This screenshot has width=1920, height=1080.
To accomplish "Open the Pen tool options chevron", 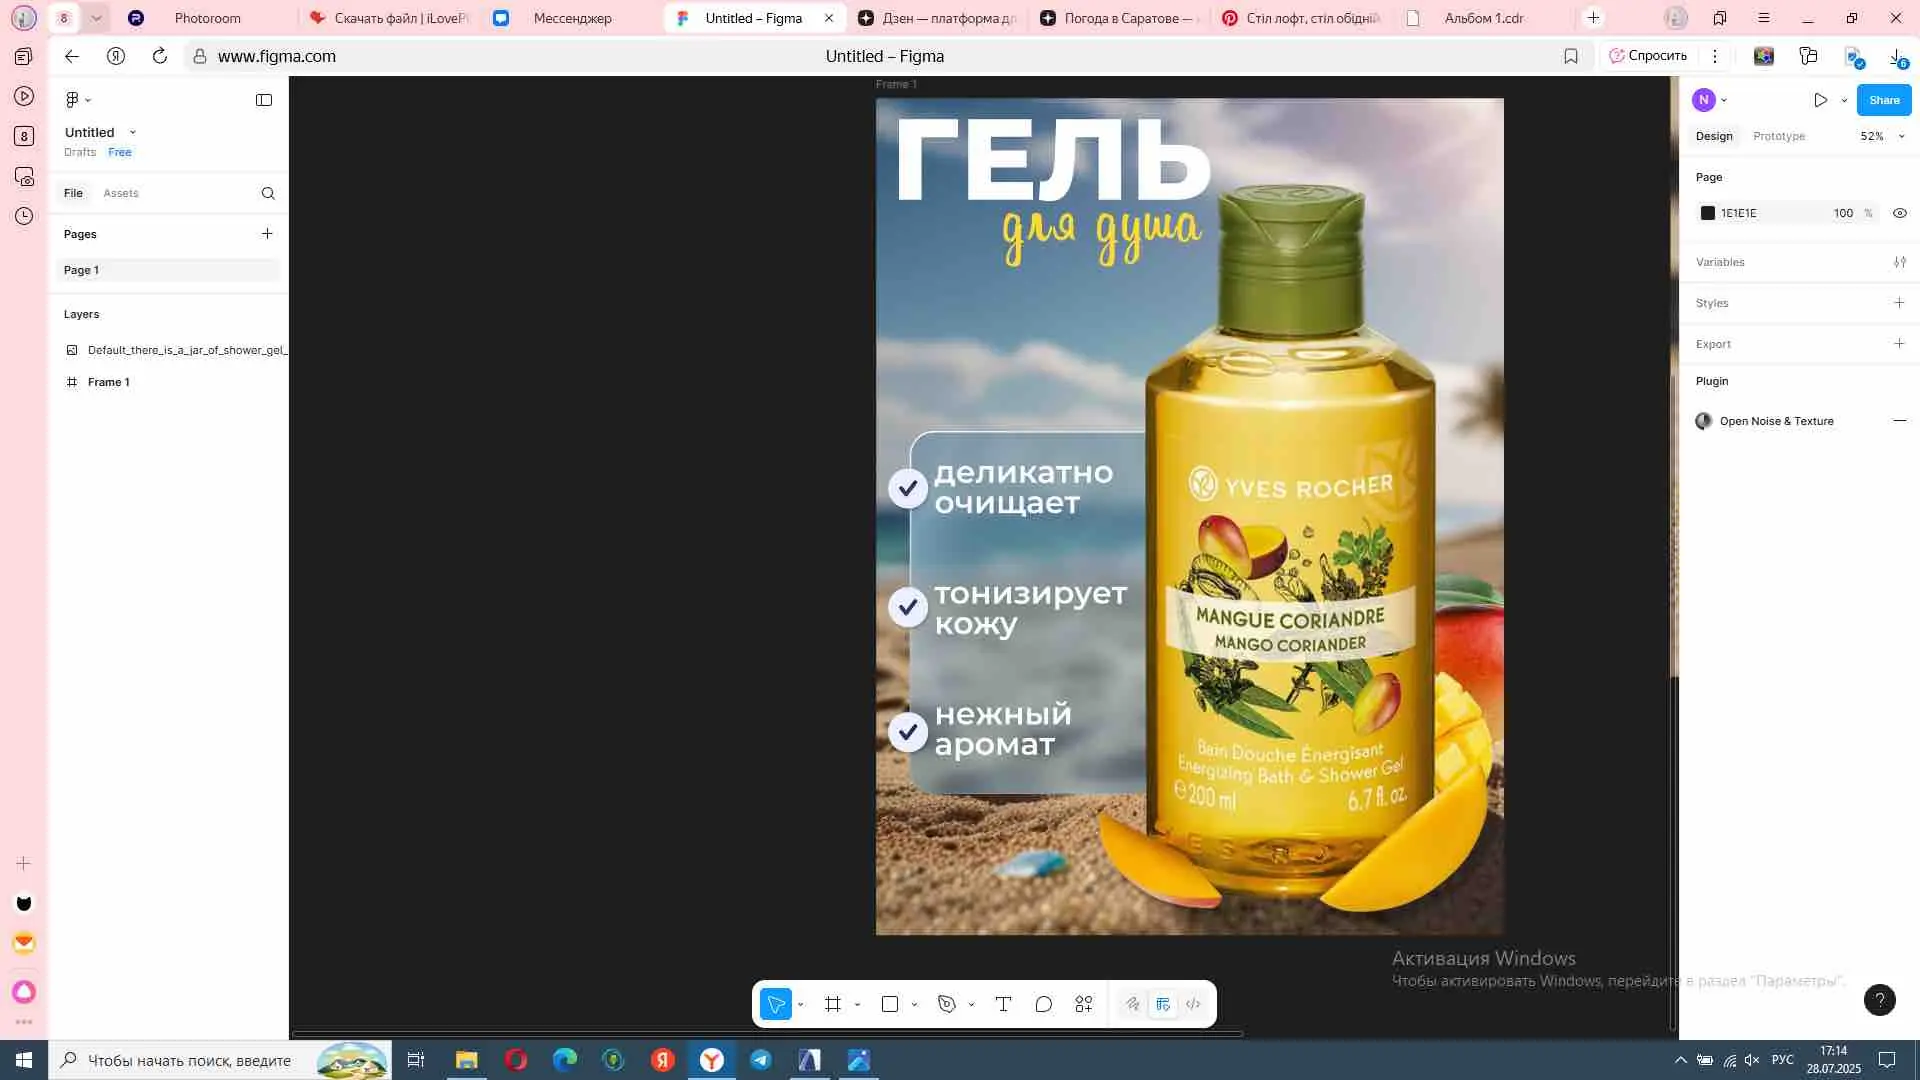I will click(x=972, y=1005).
